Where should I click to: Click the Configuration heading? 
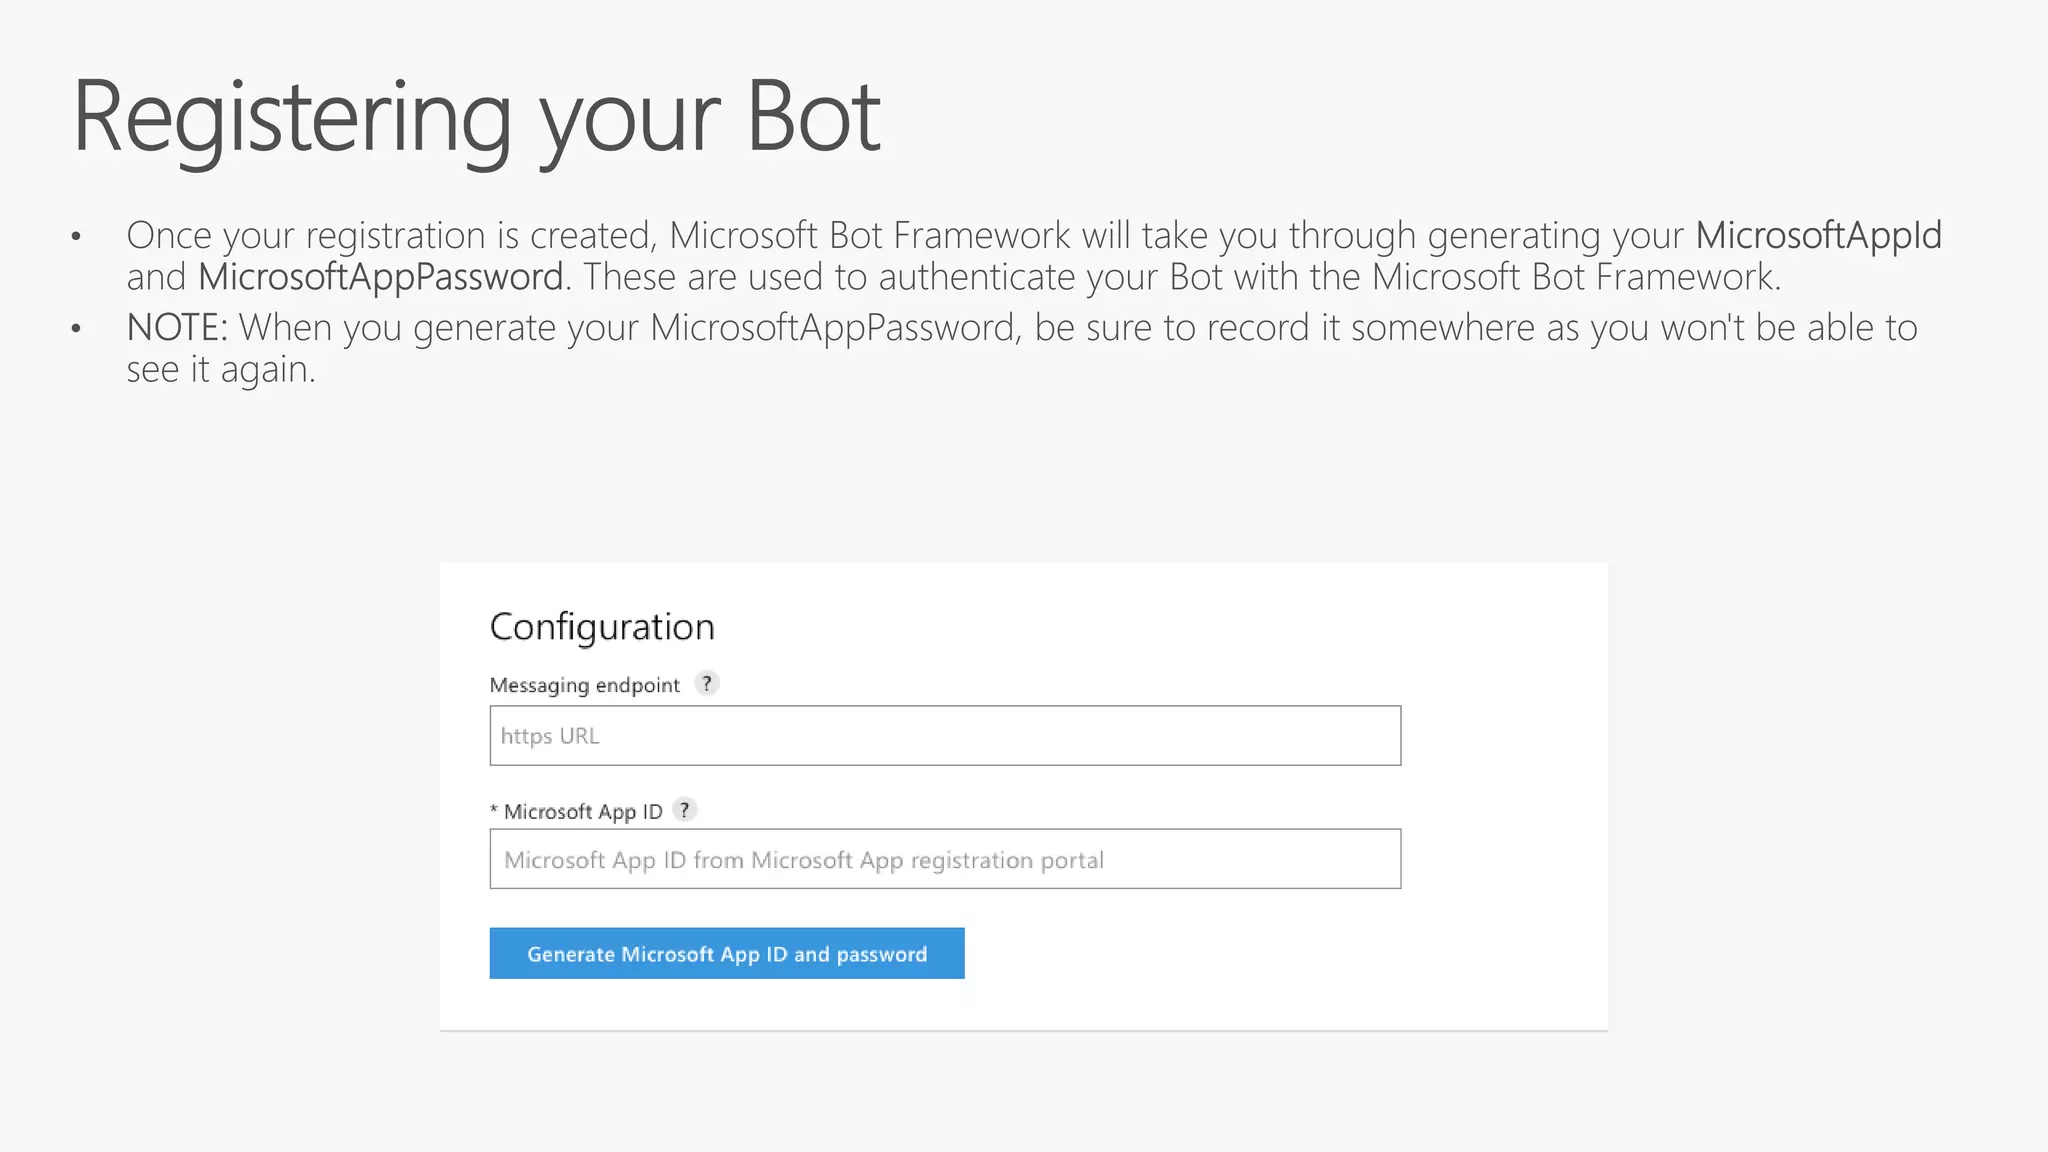pyautogui.click(x=602, y=627)
